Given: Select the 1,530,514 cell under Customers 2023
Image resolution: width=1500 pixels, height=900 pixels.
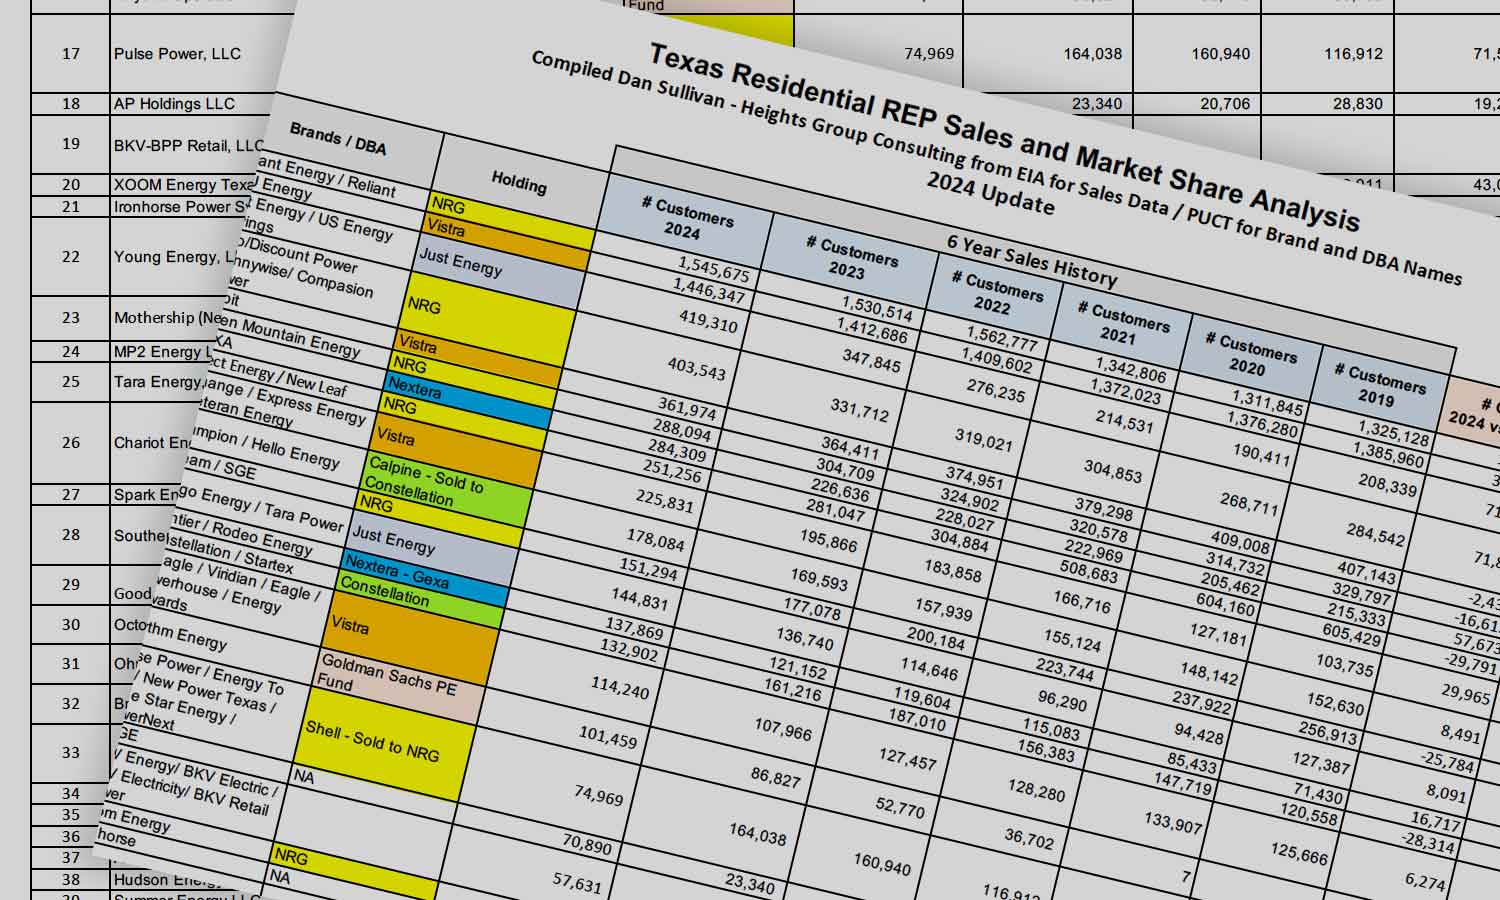Looking at the screenshot, I should pos(877,307).
